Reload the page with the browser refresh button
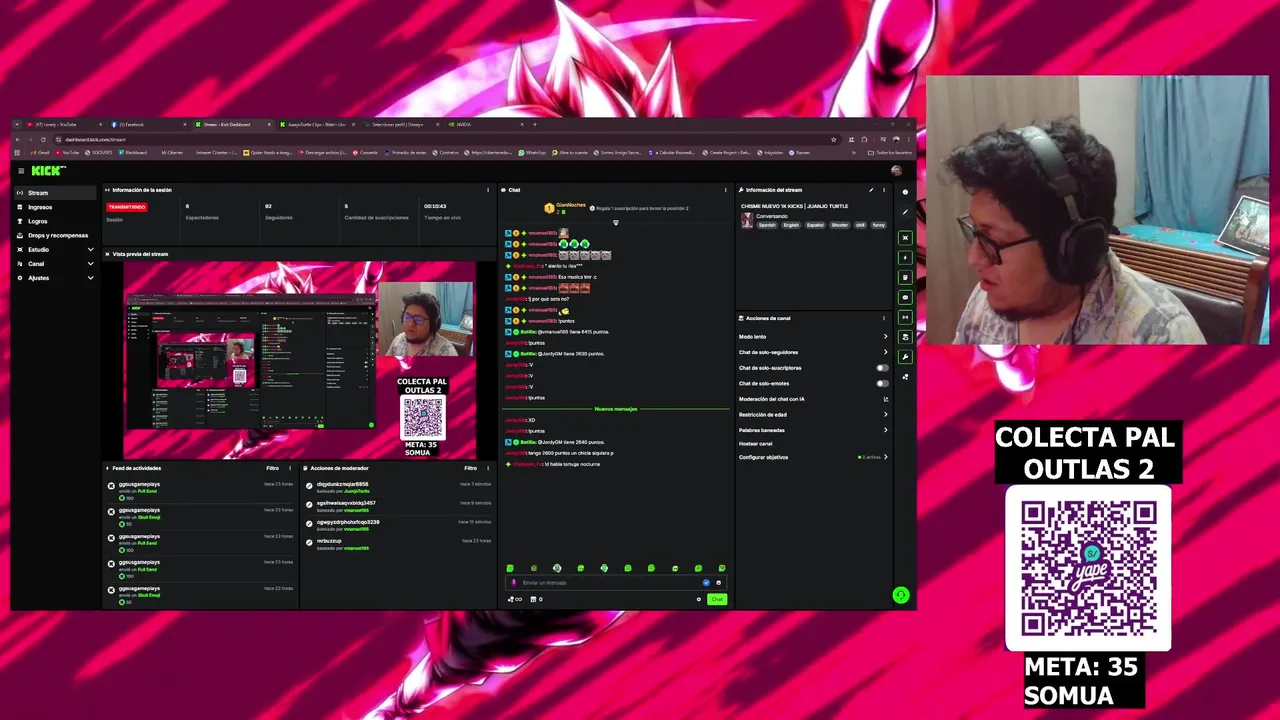The height and width of the screenshot is (720, 1280). click(x=42, y=139)
